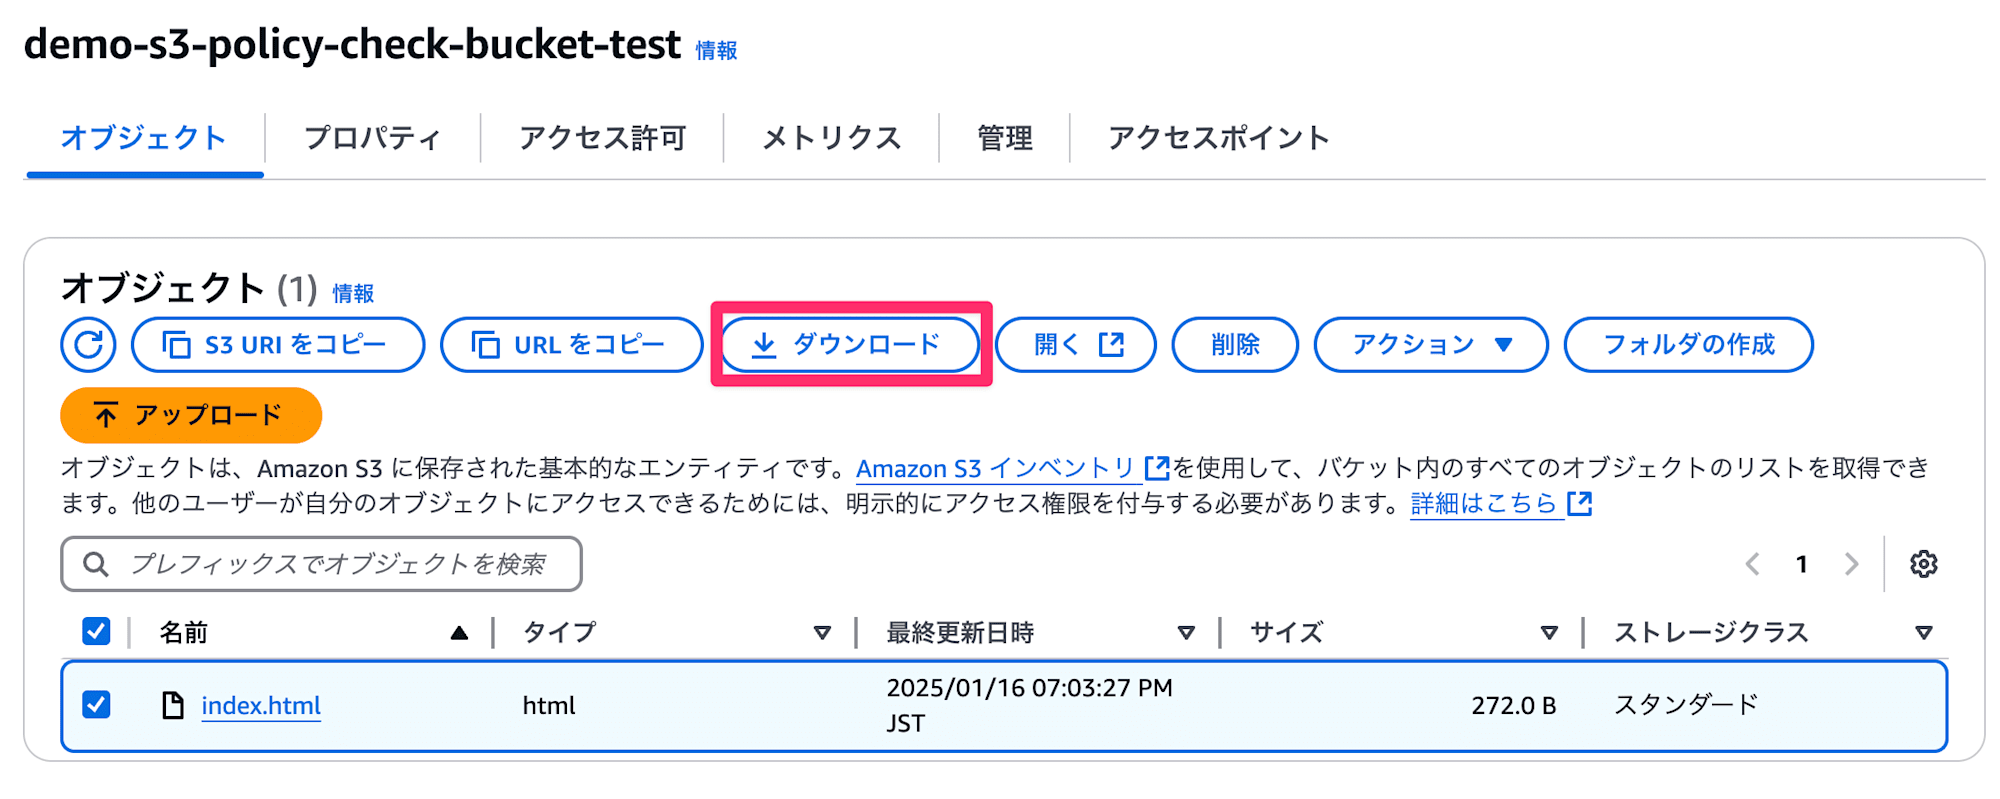Viewport: 2000px width, 799px height.
Task: Copy the S3 URI of the object
Action: 278,345
